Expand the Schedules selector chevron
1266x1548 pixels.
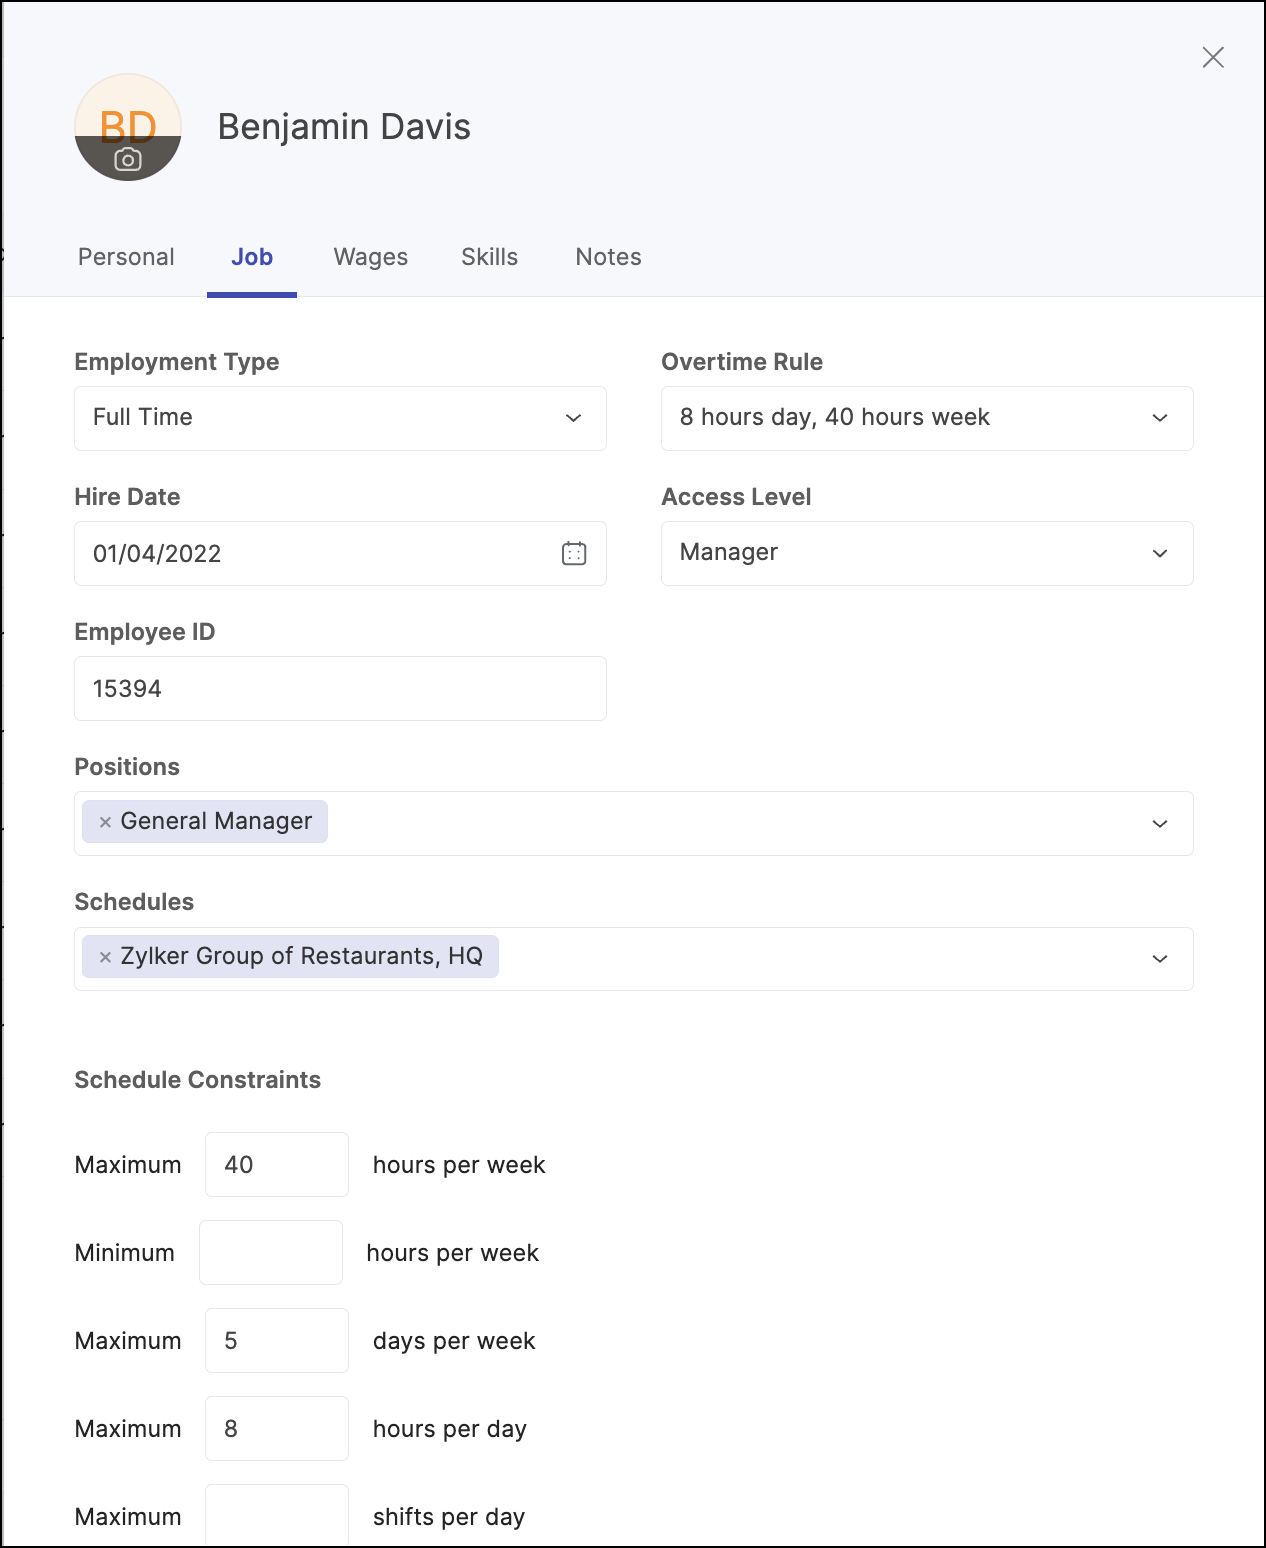pos(1160,958)
